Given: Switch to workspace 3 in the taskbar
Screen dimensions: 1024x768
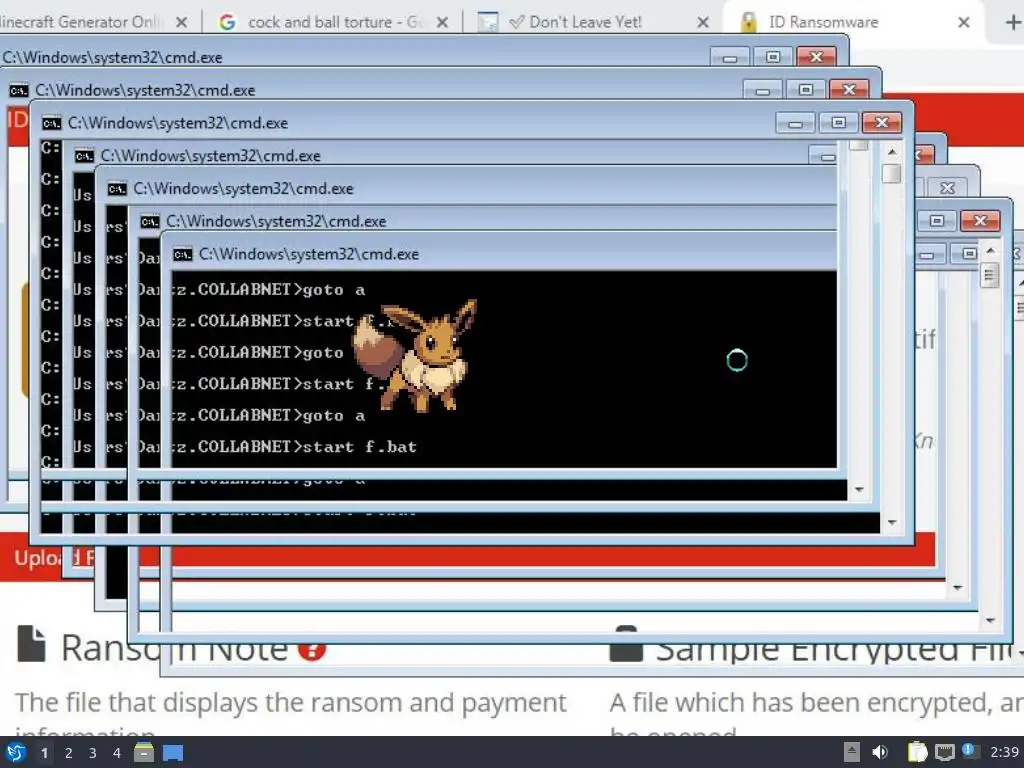Looking at the screenshot, I should [92, 753].
